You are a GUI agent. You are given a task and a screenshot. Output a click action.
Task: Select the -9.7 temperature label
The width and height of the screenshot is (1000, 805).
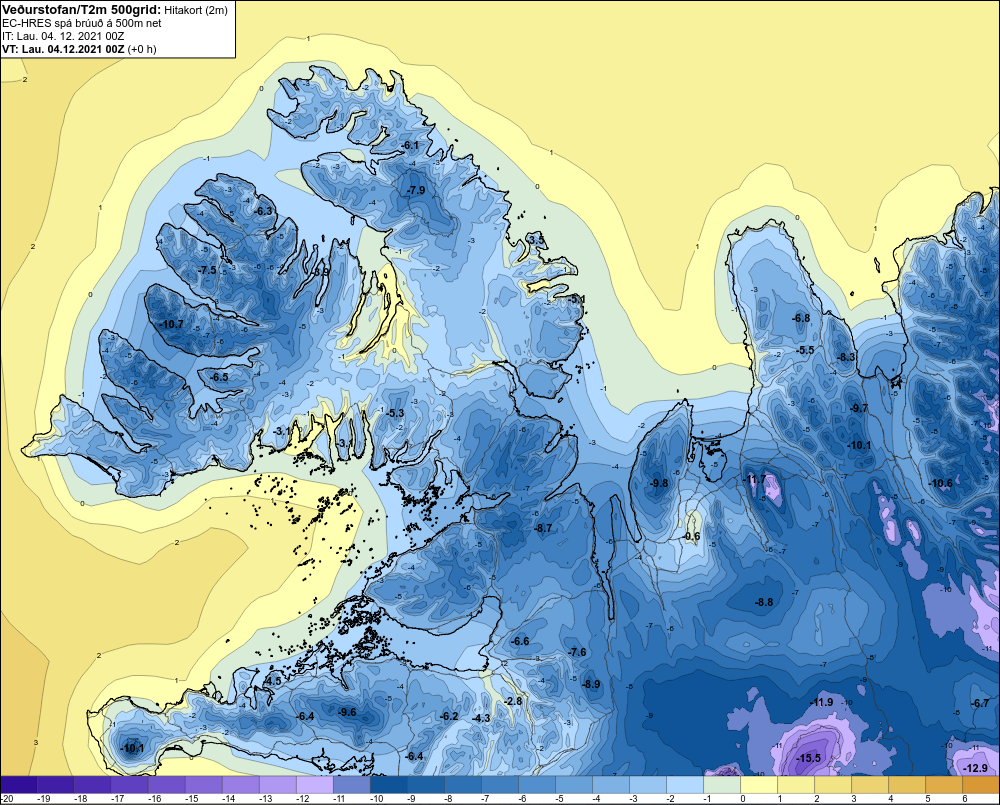(x=859, y=408)
